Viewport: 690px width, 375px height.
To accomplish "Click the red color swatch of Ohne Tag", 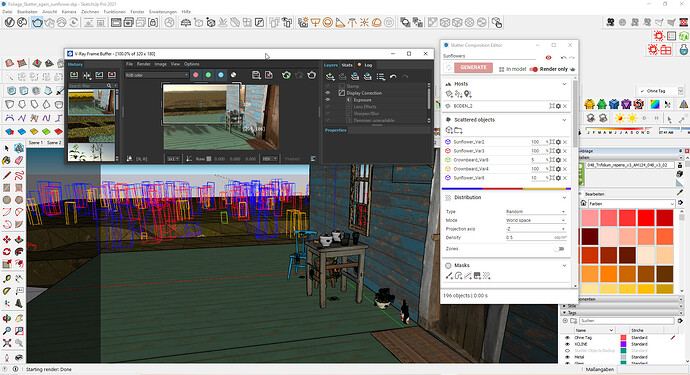I will pyautogui.click(x=624, y=338).
